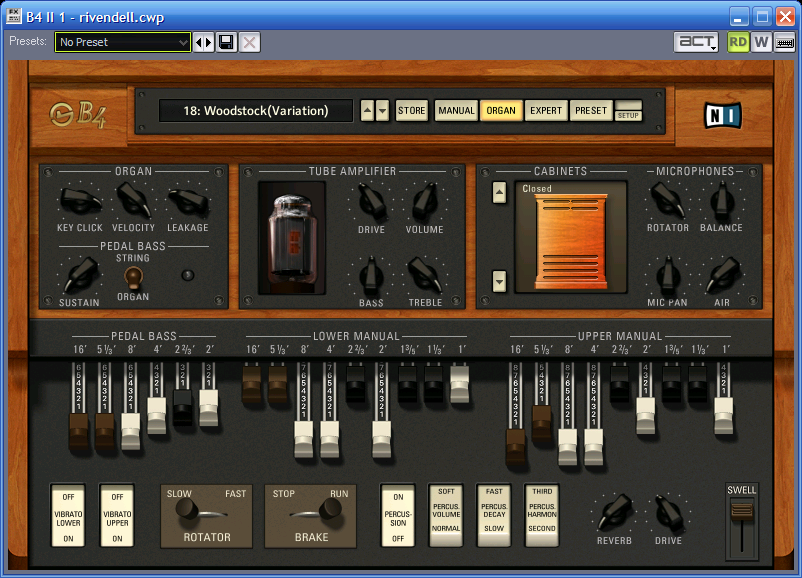
Task: Toggle the W automation write button
Action: point(761,42)
